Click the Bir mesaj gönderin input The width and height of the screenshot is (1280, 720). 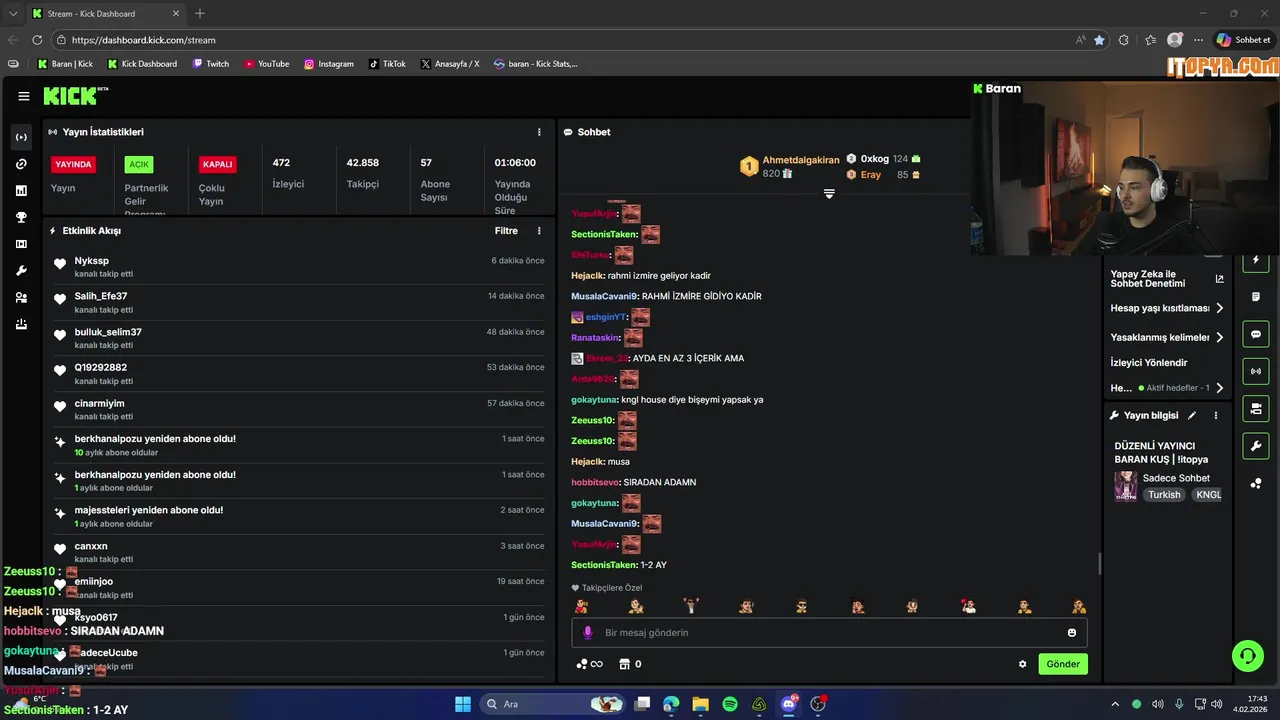829,633
